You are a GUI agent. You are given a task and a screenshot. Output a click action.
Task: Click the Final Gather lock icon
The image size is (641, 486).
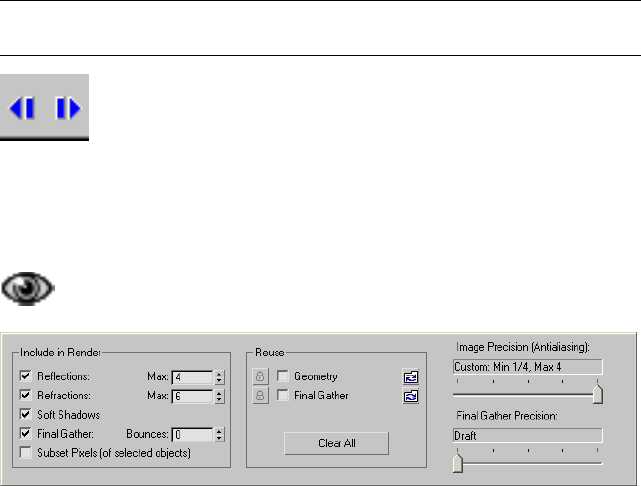tap(260, 396)
